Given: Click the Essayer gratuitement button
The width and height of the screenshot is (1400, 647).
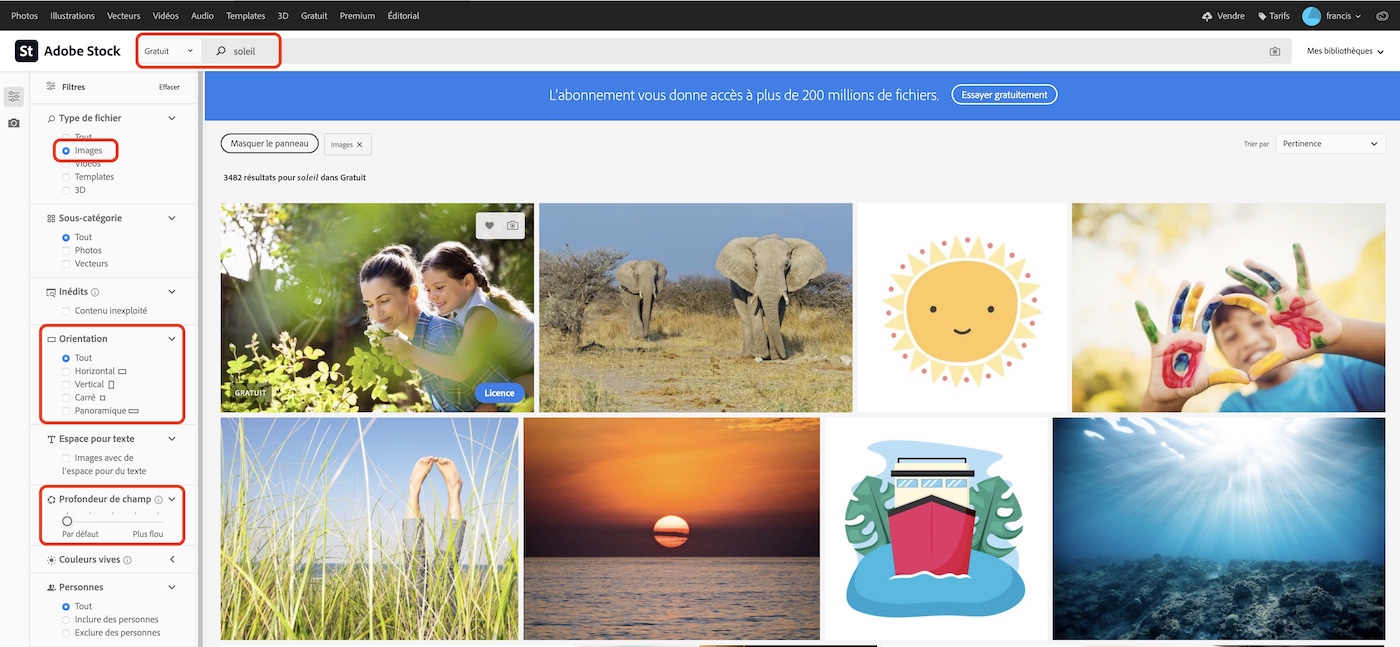Looking at the screenshot, I should (x=1004, y=94).
